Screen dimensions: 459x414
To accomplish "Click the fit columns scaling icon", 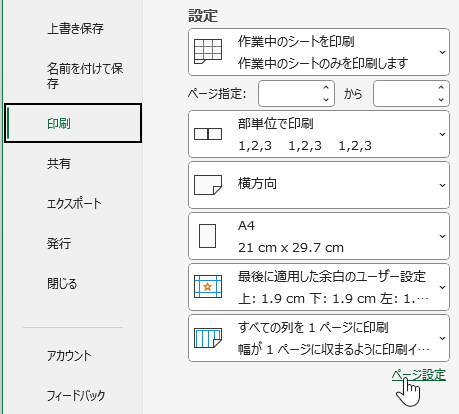I will point(208,338).
